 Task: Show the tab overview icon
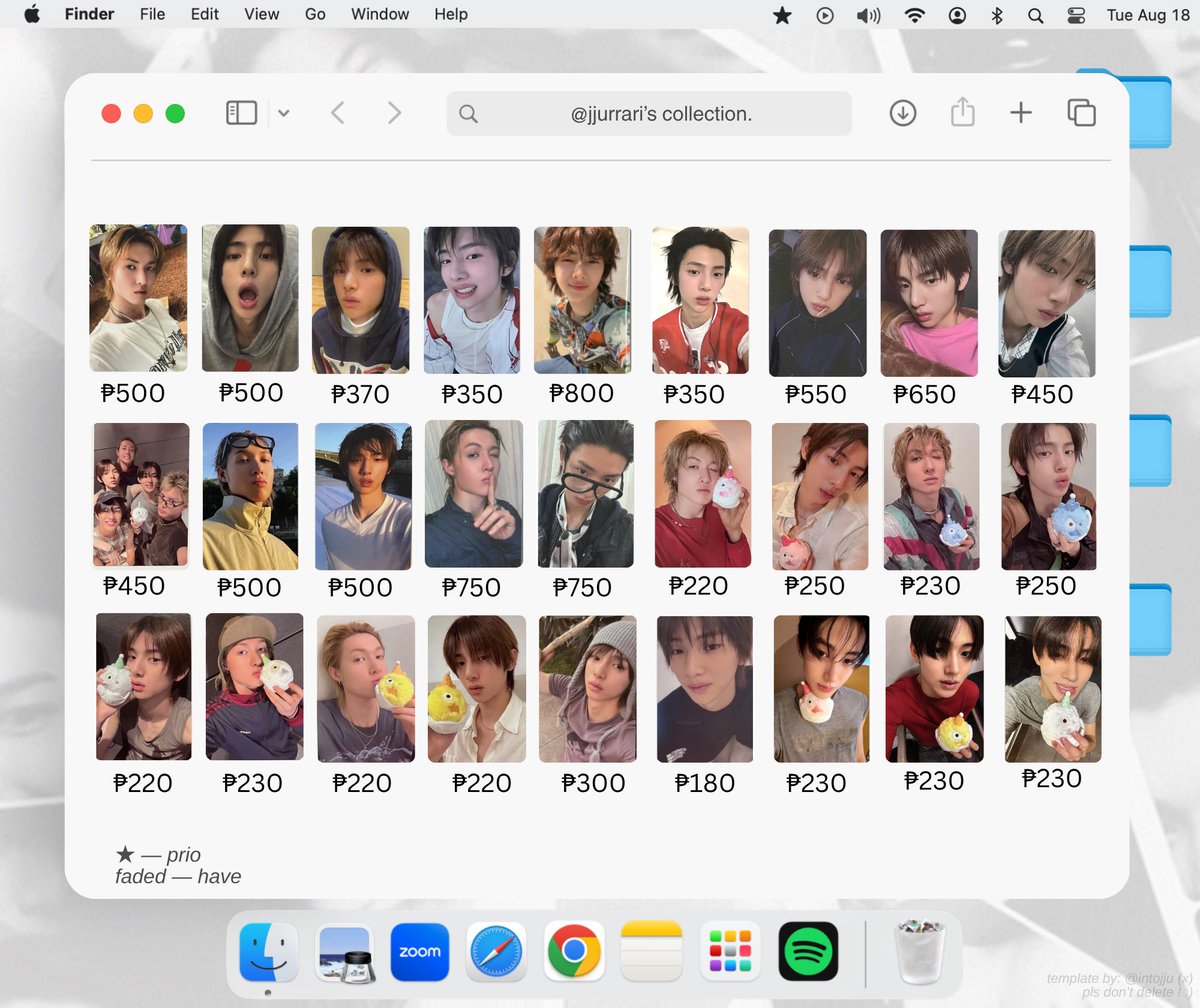click(1081, 113)
